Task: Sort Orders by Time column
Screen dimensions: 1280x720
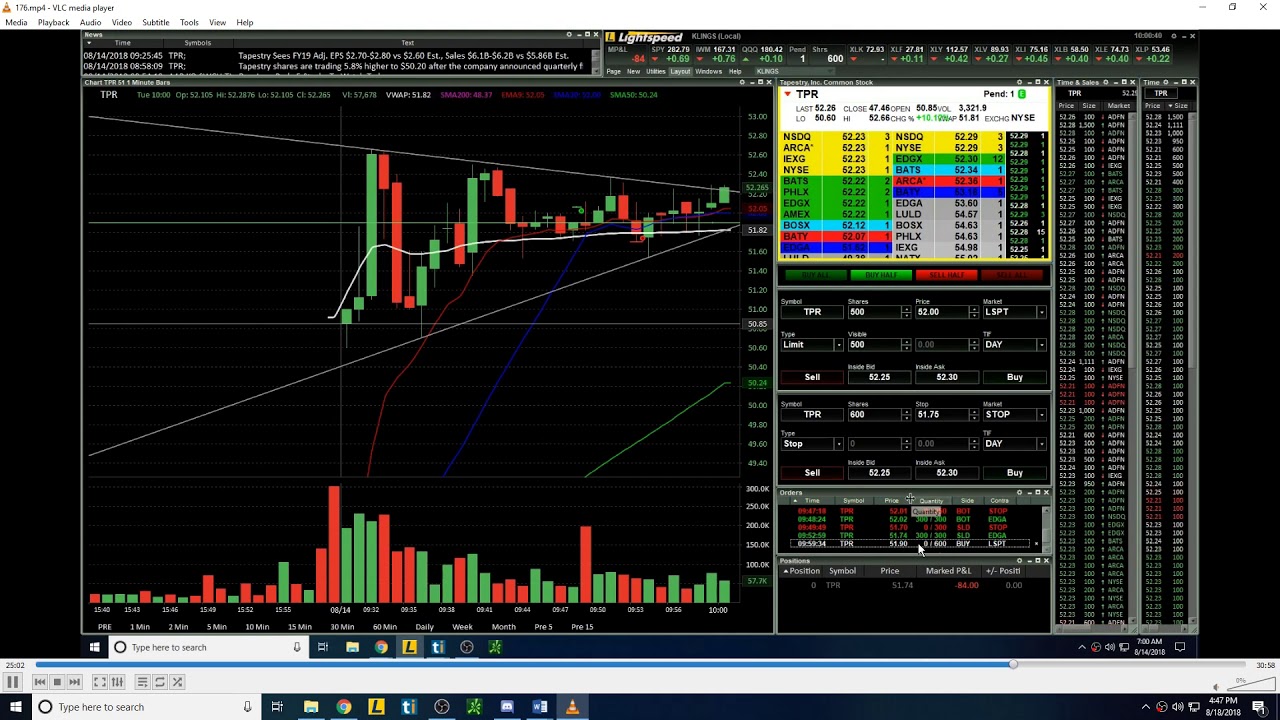Action: (812, 501)
